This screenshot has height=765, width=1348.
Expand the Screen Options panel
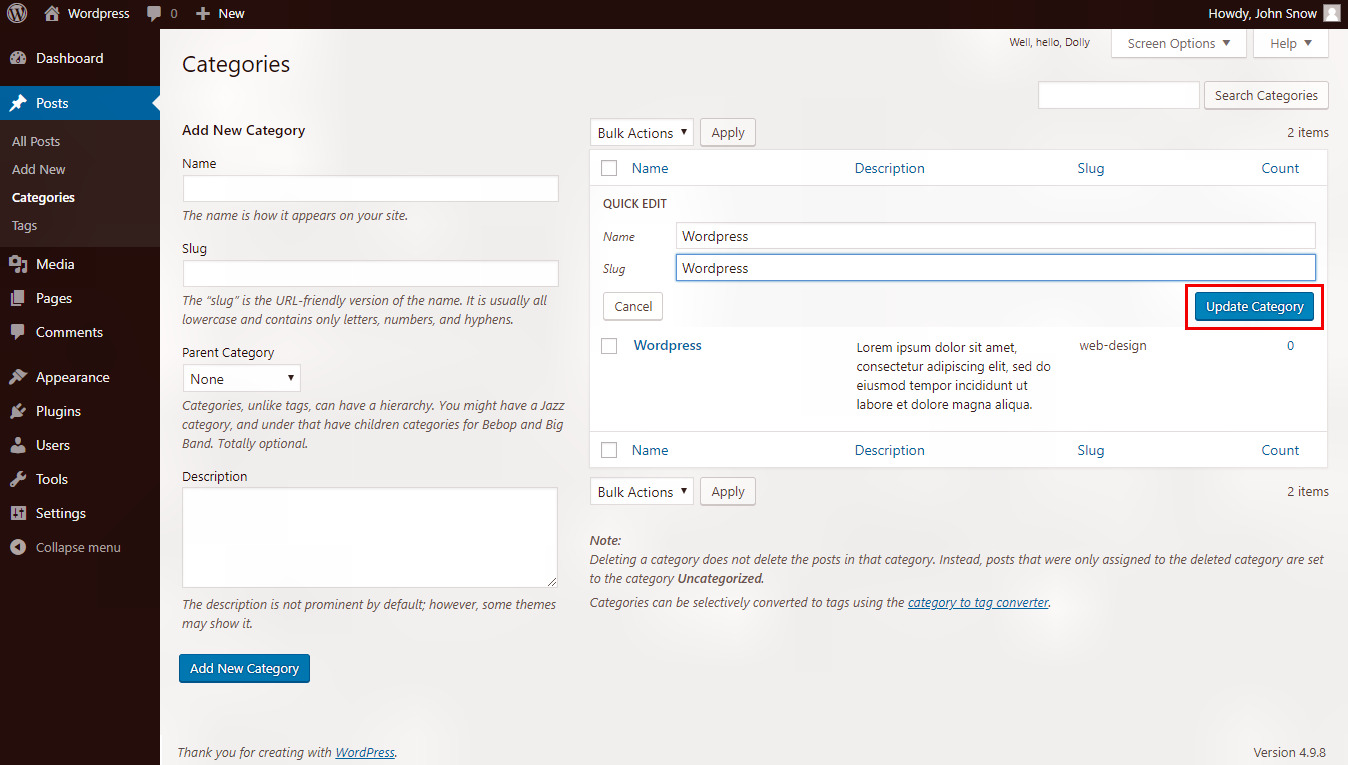pos(1179,43)
